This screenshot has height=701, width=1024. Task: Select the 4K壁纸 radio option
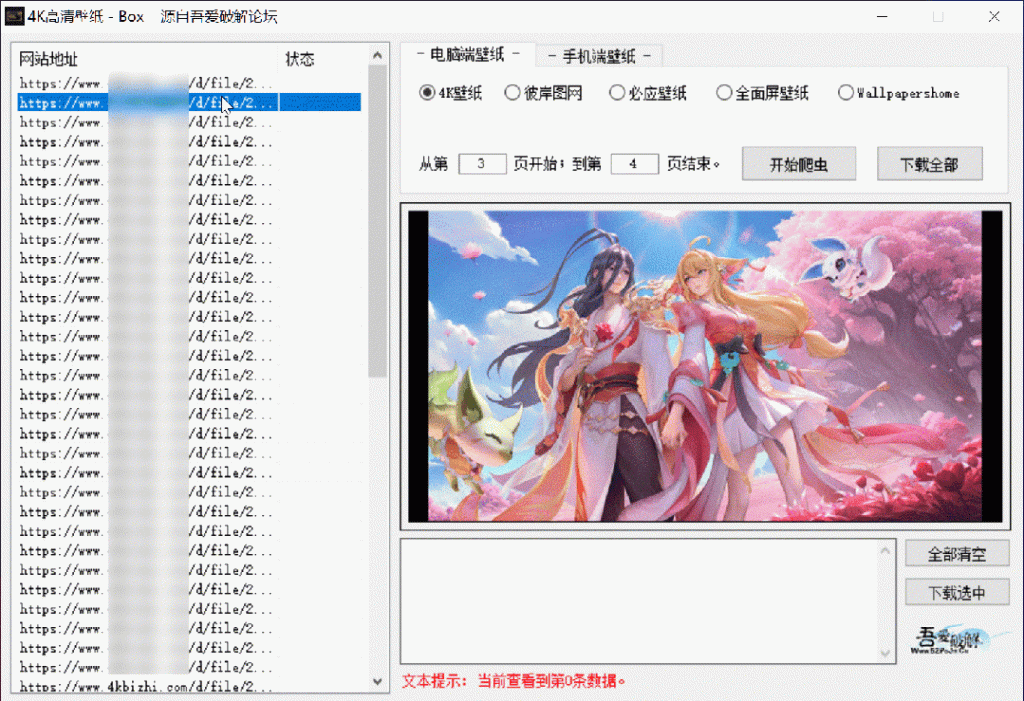pos(451,93)
